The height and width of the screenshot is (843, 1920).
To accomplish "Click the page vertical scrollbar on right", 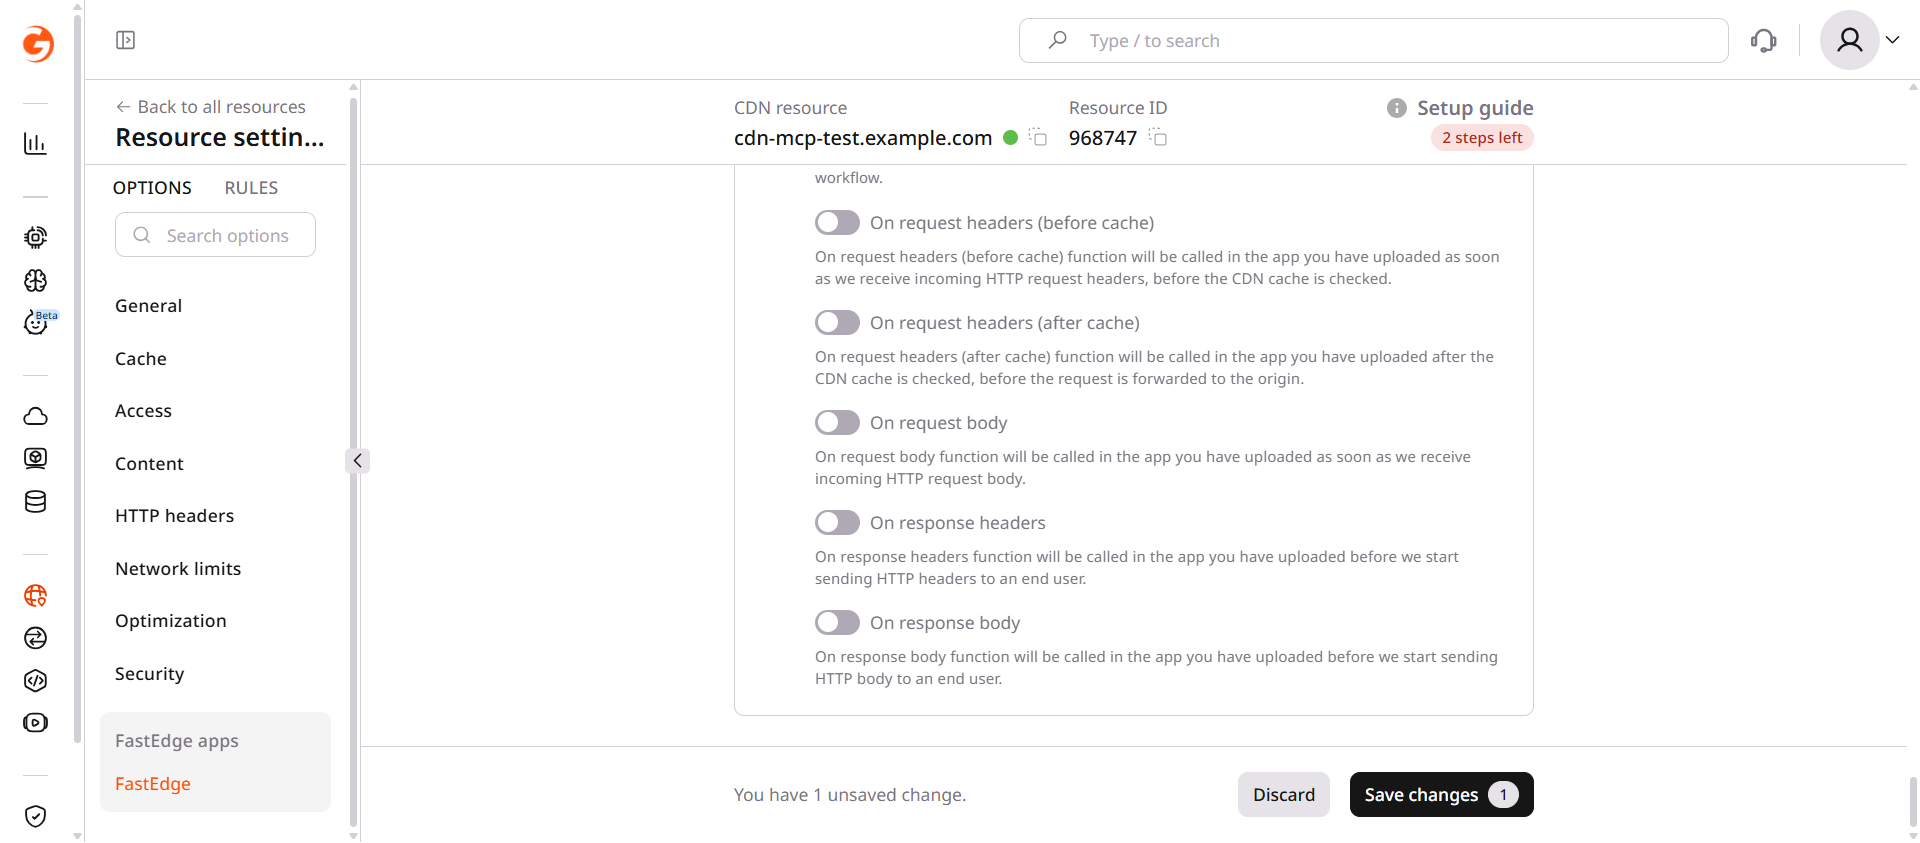I will click(x=1913, y=802).
